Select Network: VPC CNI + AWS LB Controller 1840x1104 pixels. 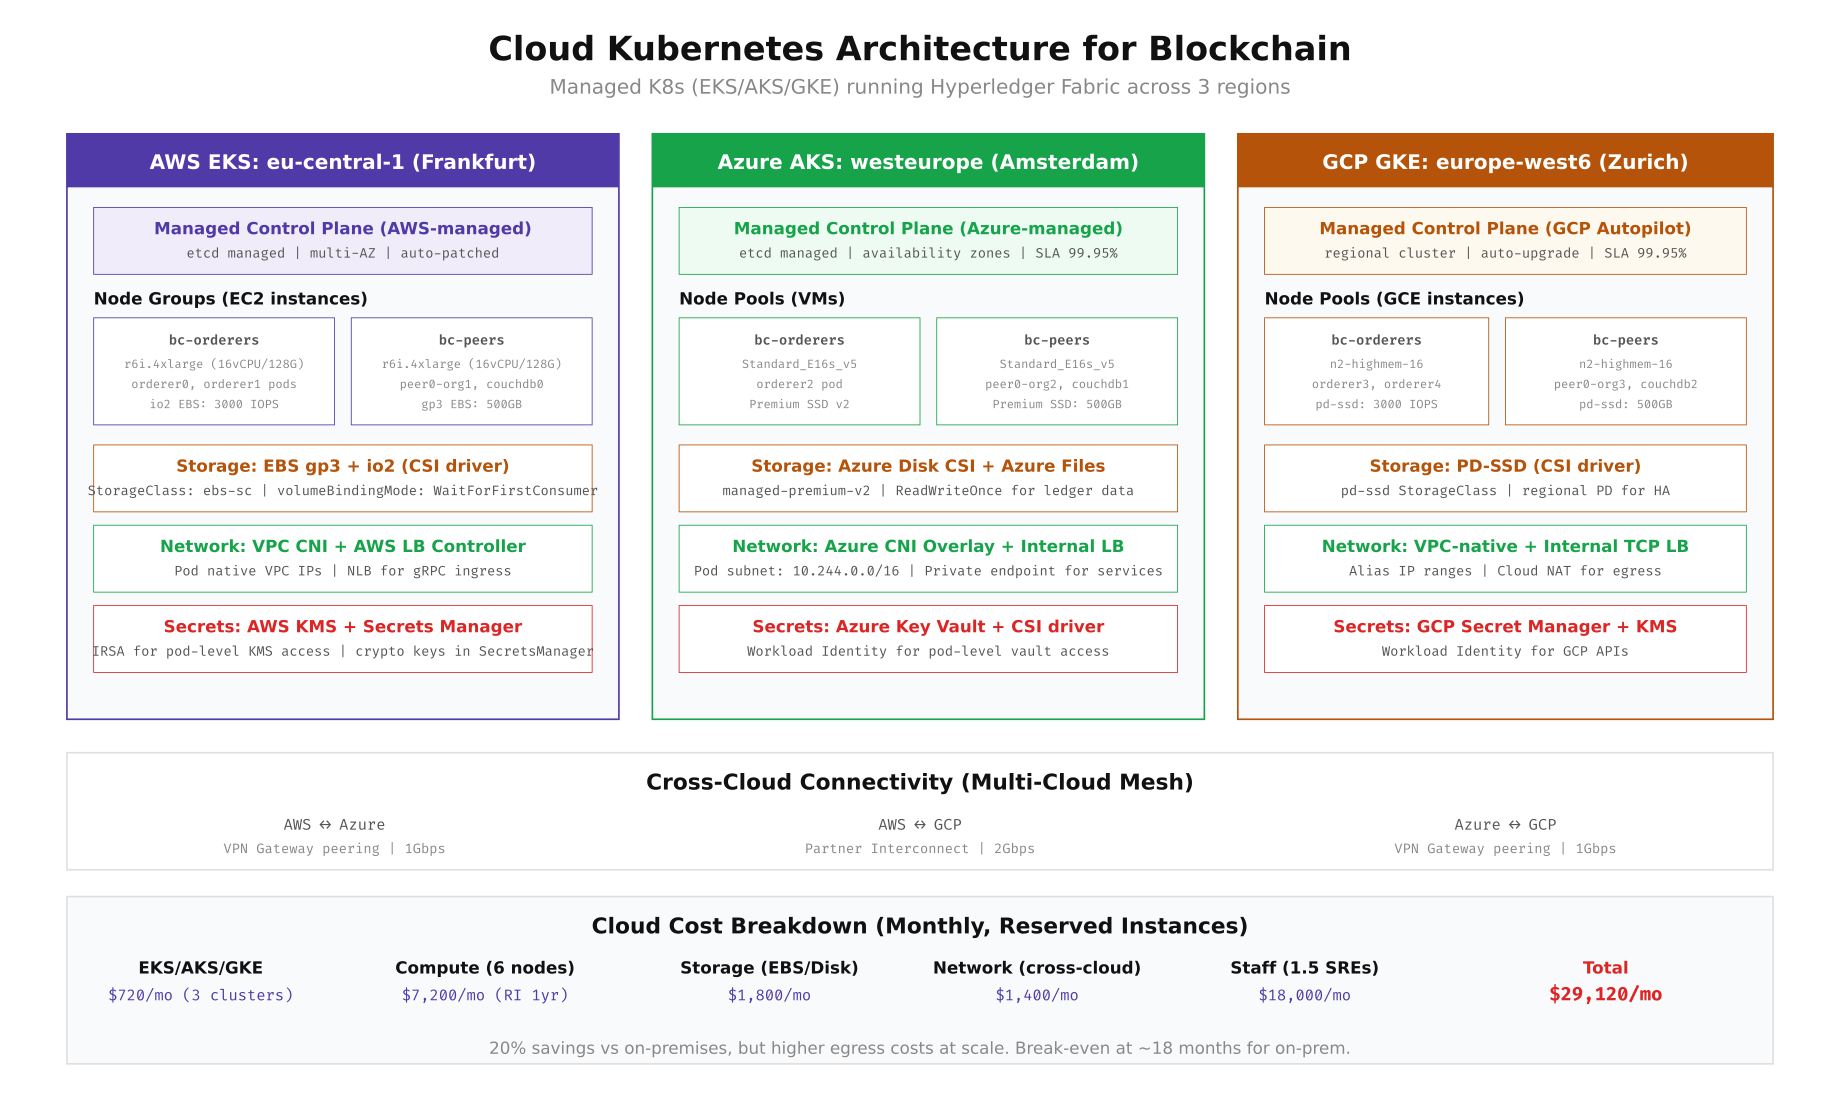click(x=343, y=558)
